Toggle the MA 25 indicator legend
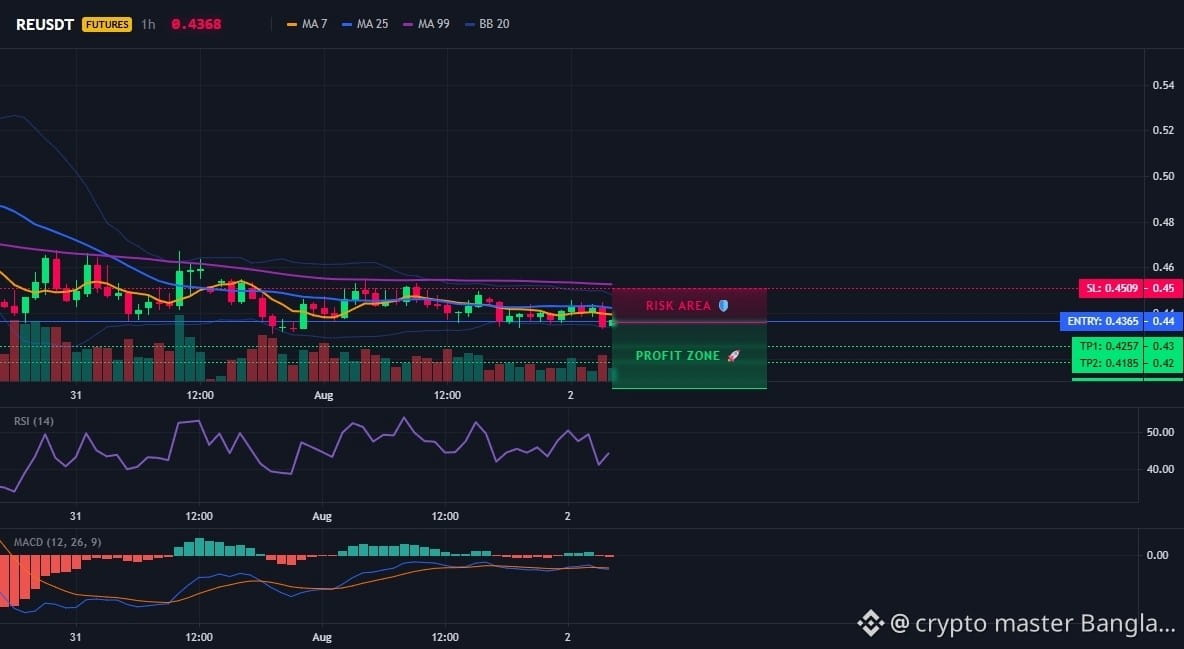This screenshot has width=1184, height=649. 365,24
